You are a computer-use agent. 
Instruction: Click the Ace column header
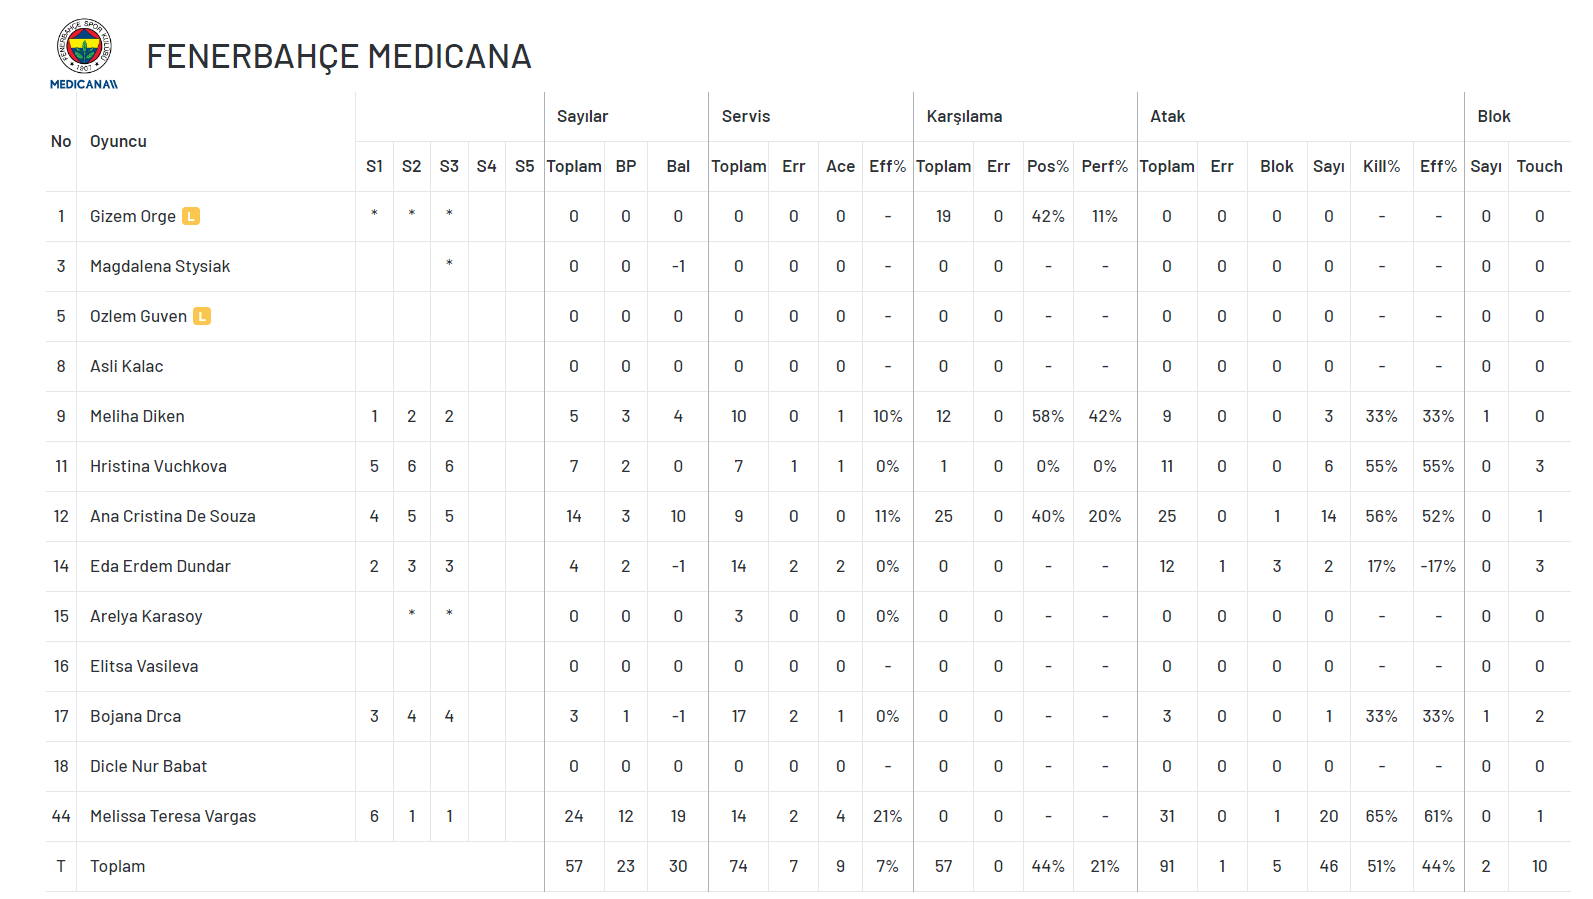pyautogui.click(x=840, y=166)
